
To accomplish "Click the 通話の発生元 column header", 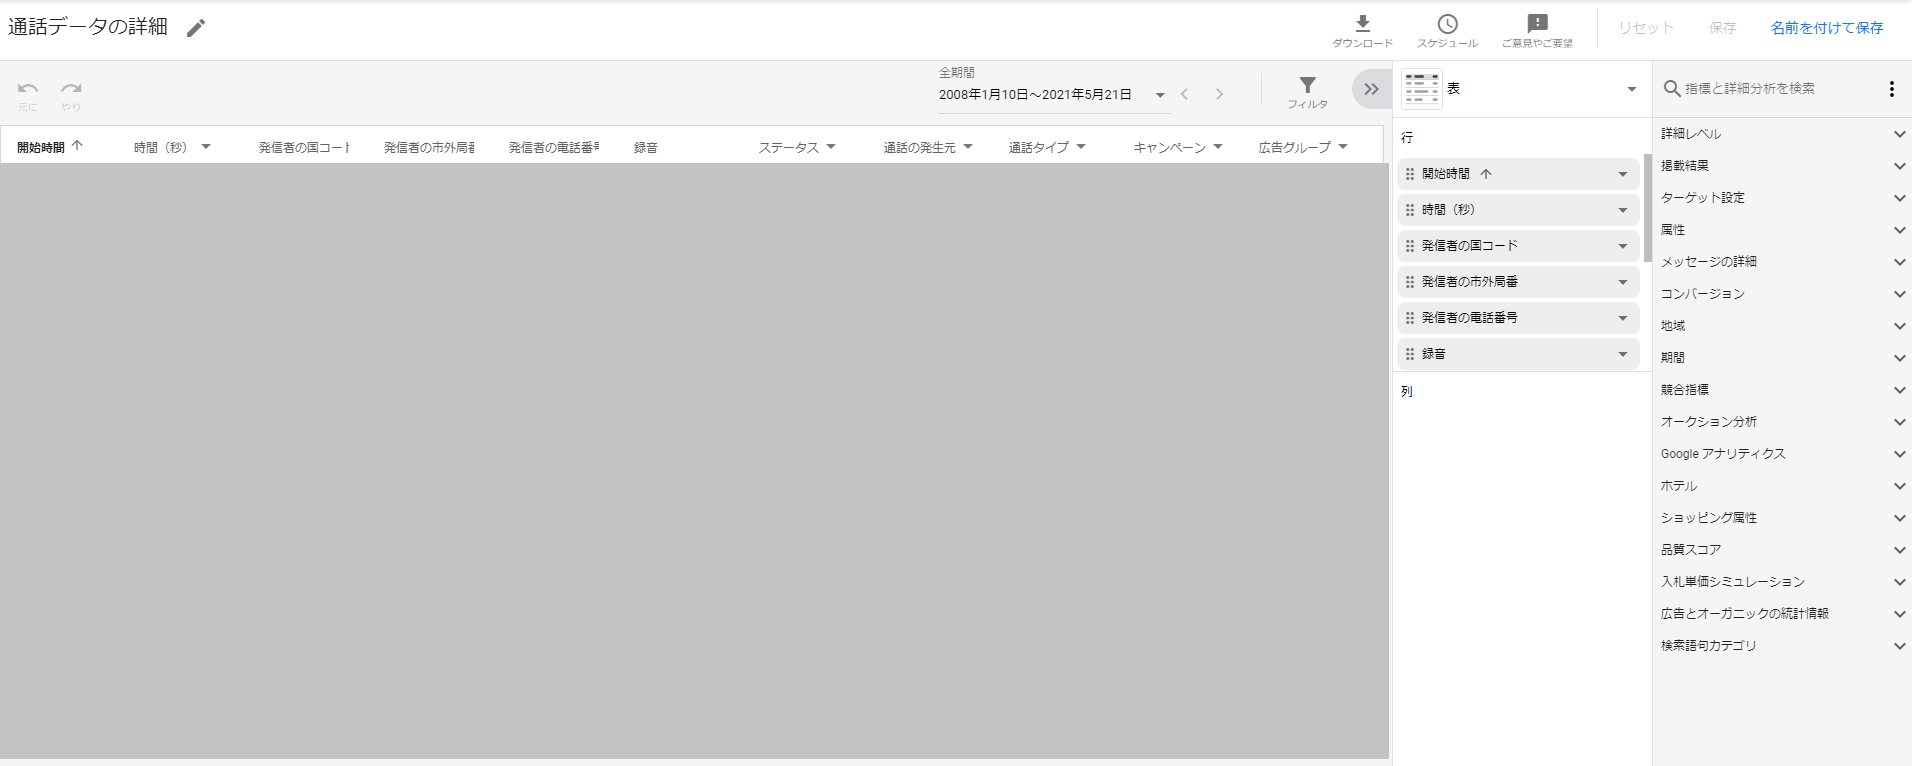I will tap(919, 147).
